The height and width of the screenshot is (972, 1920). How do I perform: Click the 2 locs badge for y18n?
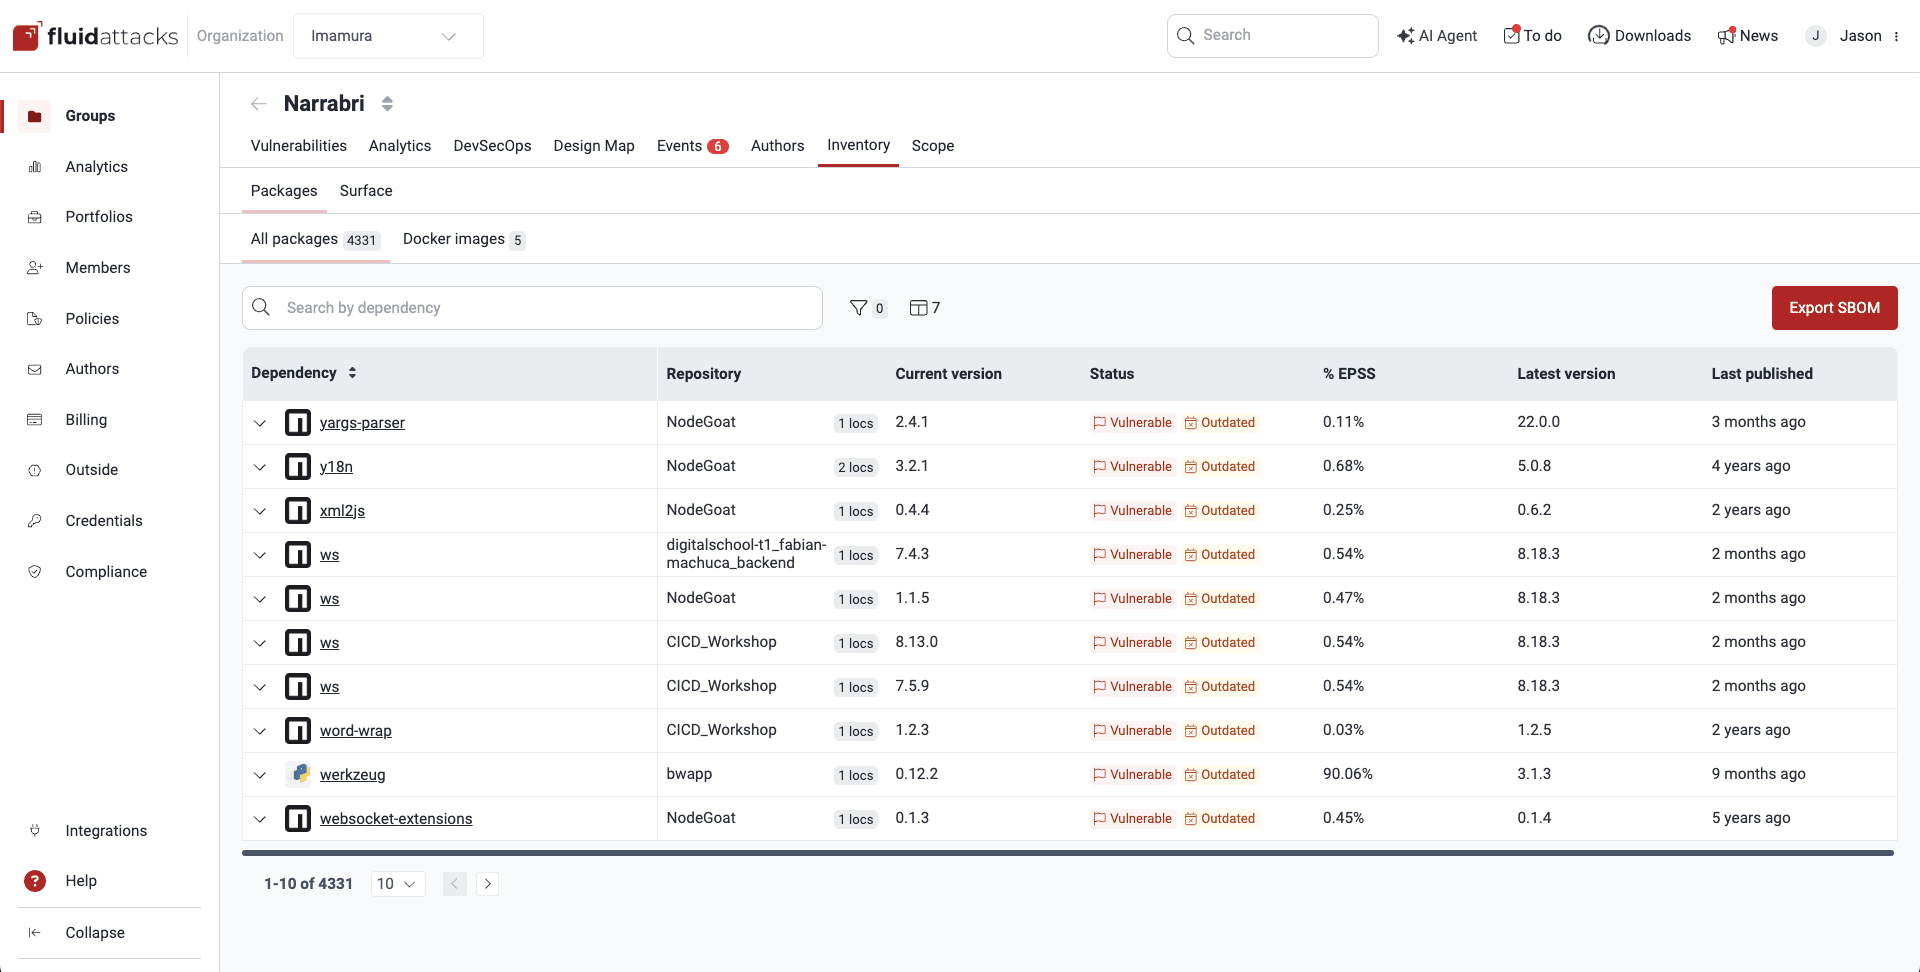point(856,467)
